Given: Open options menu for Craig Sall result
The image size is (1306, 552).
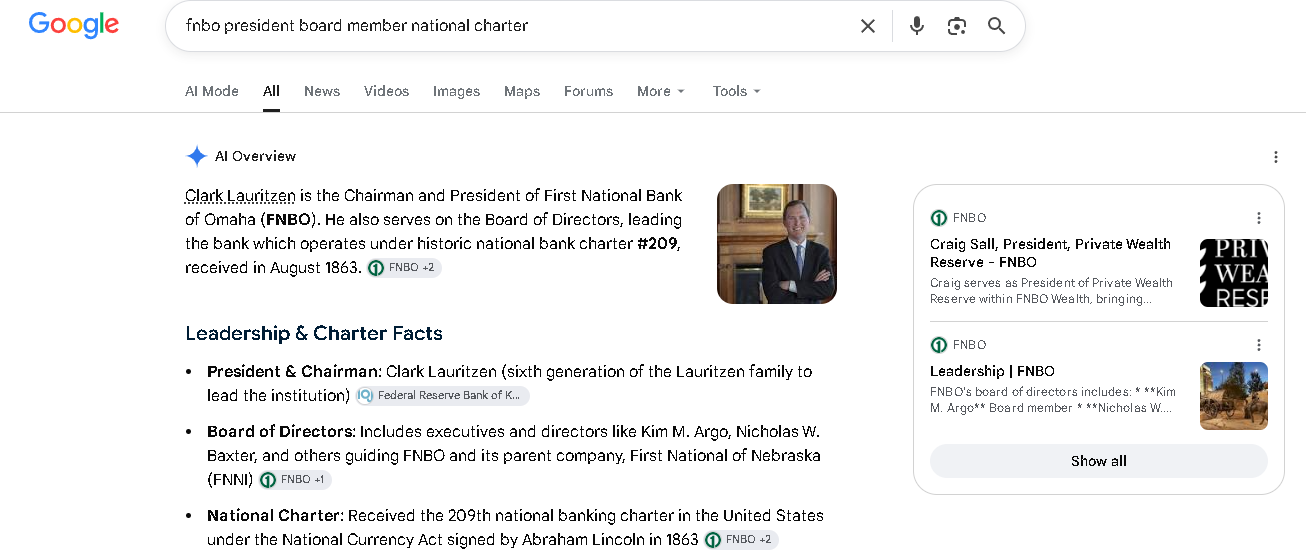Looking at the screenshot, I should coord(1259,218).
